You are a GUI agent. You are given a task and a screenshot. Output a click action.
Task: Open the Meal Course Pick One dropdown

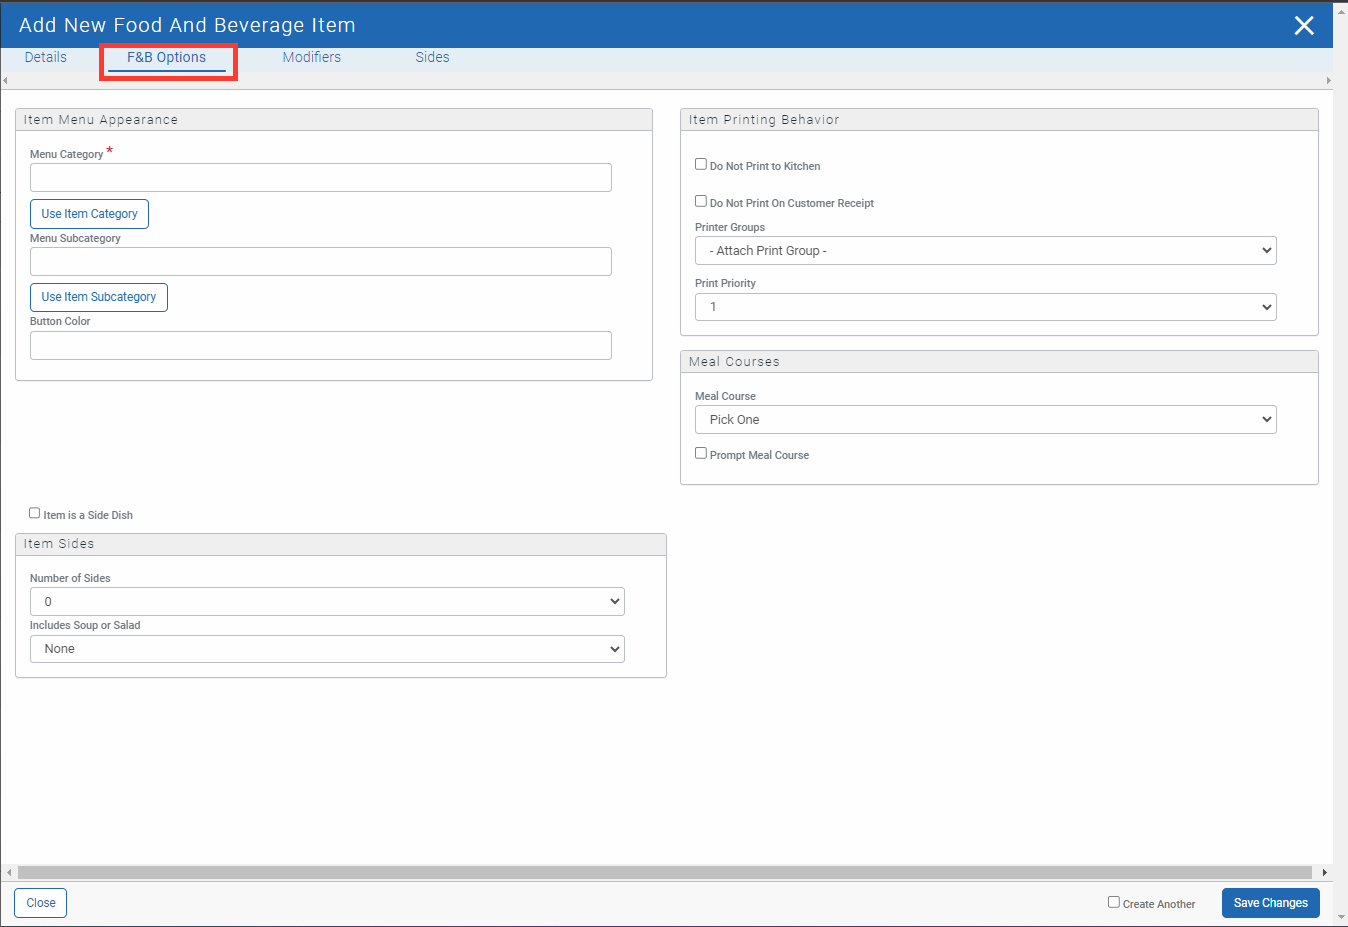tap(985, 420)
